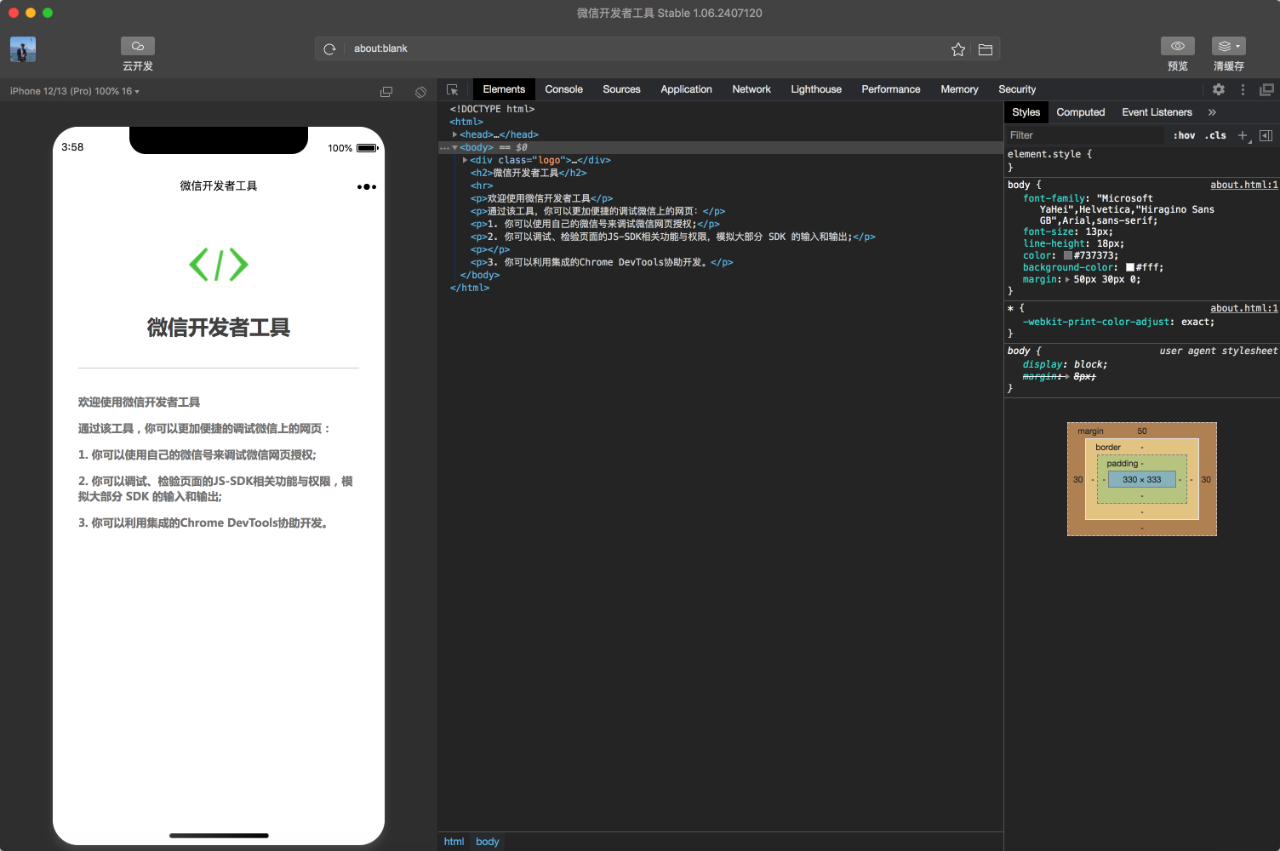Open the 云开发 cloud development button

coord(138,46)
